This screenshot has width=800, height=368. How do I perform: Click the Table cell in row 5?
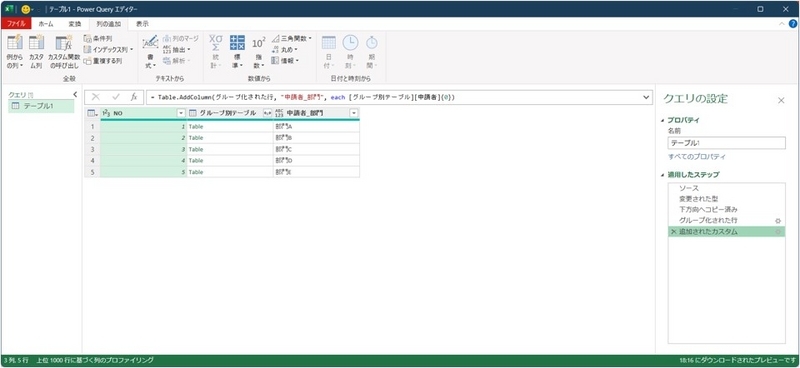click(230, 172)
